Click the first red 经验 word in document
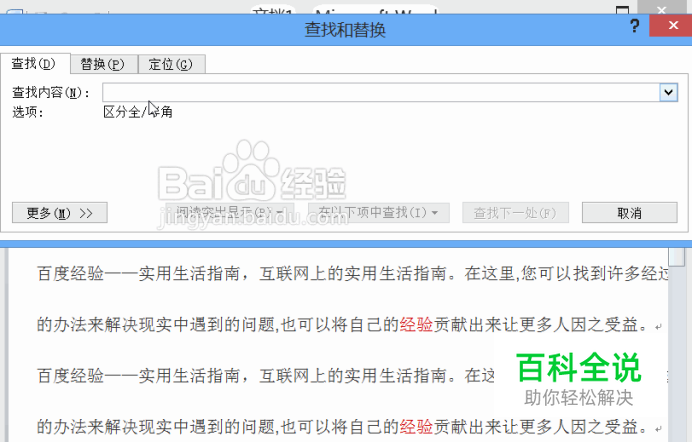 click(x=416, y=325)
